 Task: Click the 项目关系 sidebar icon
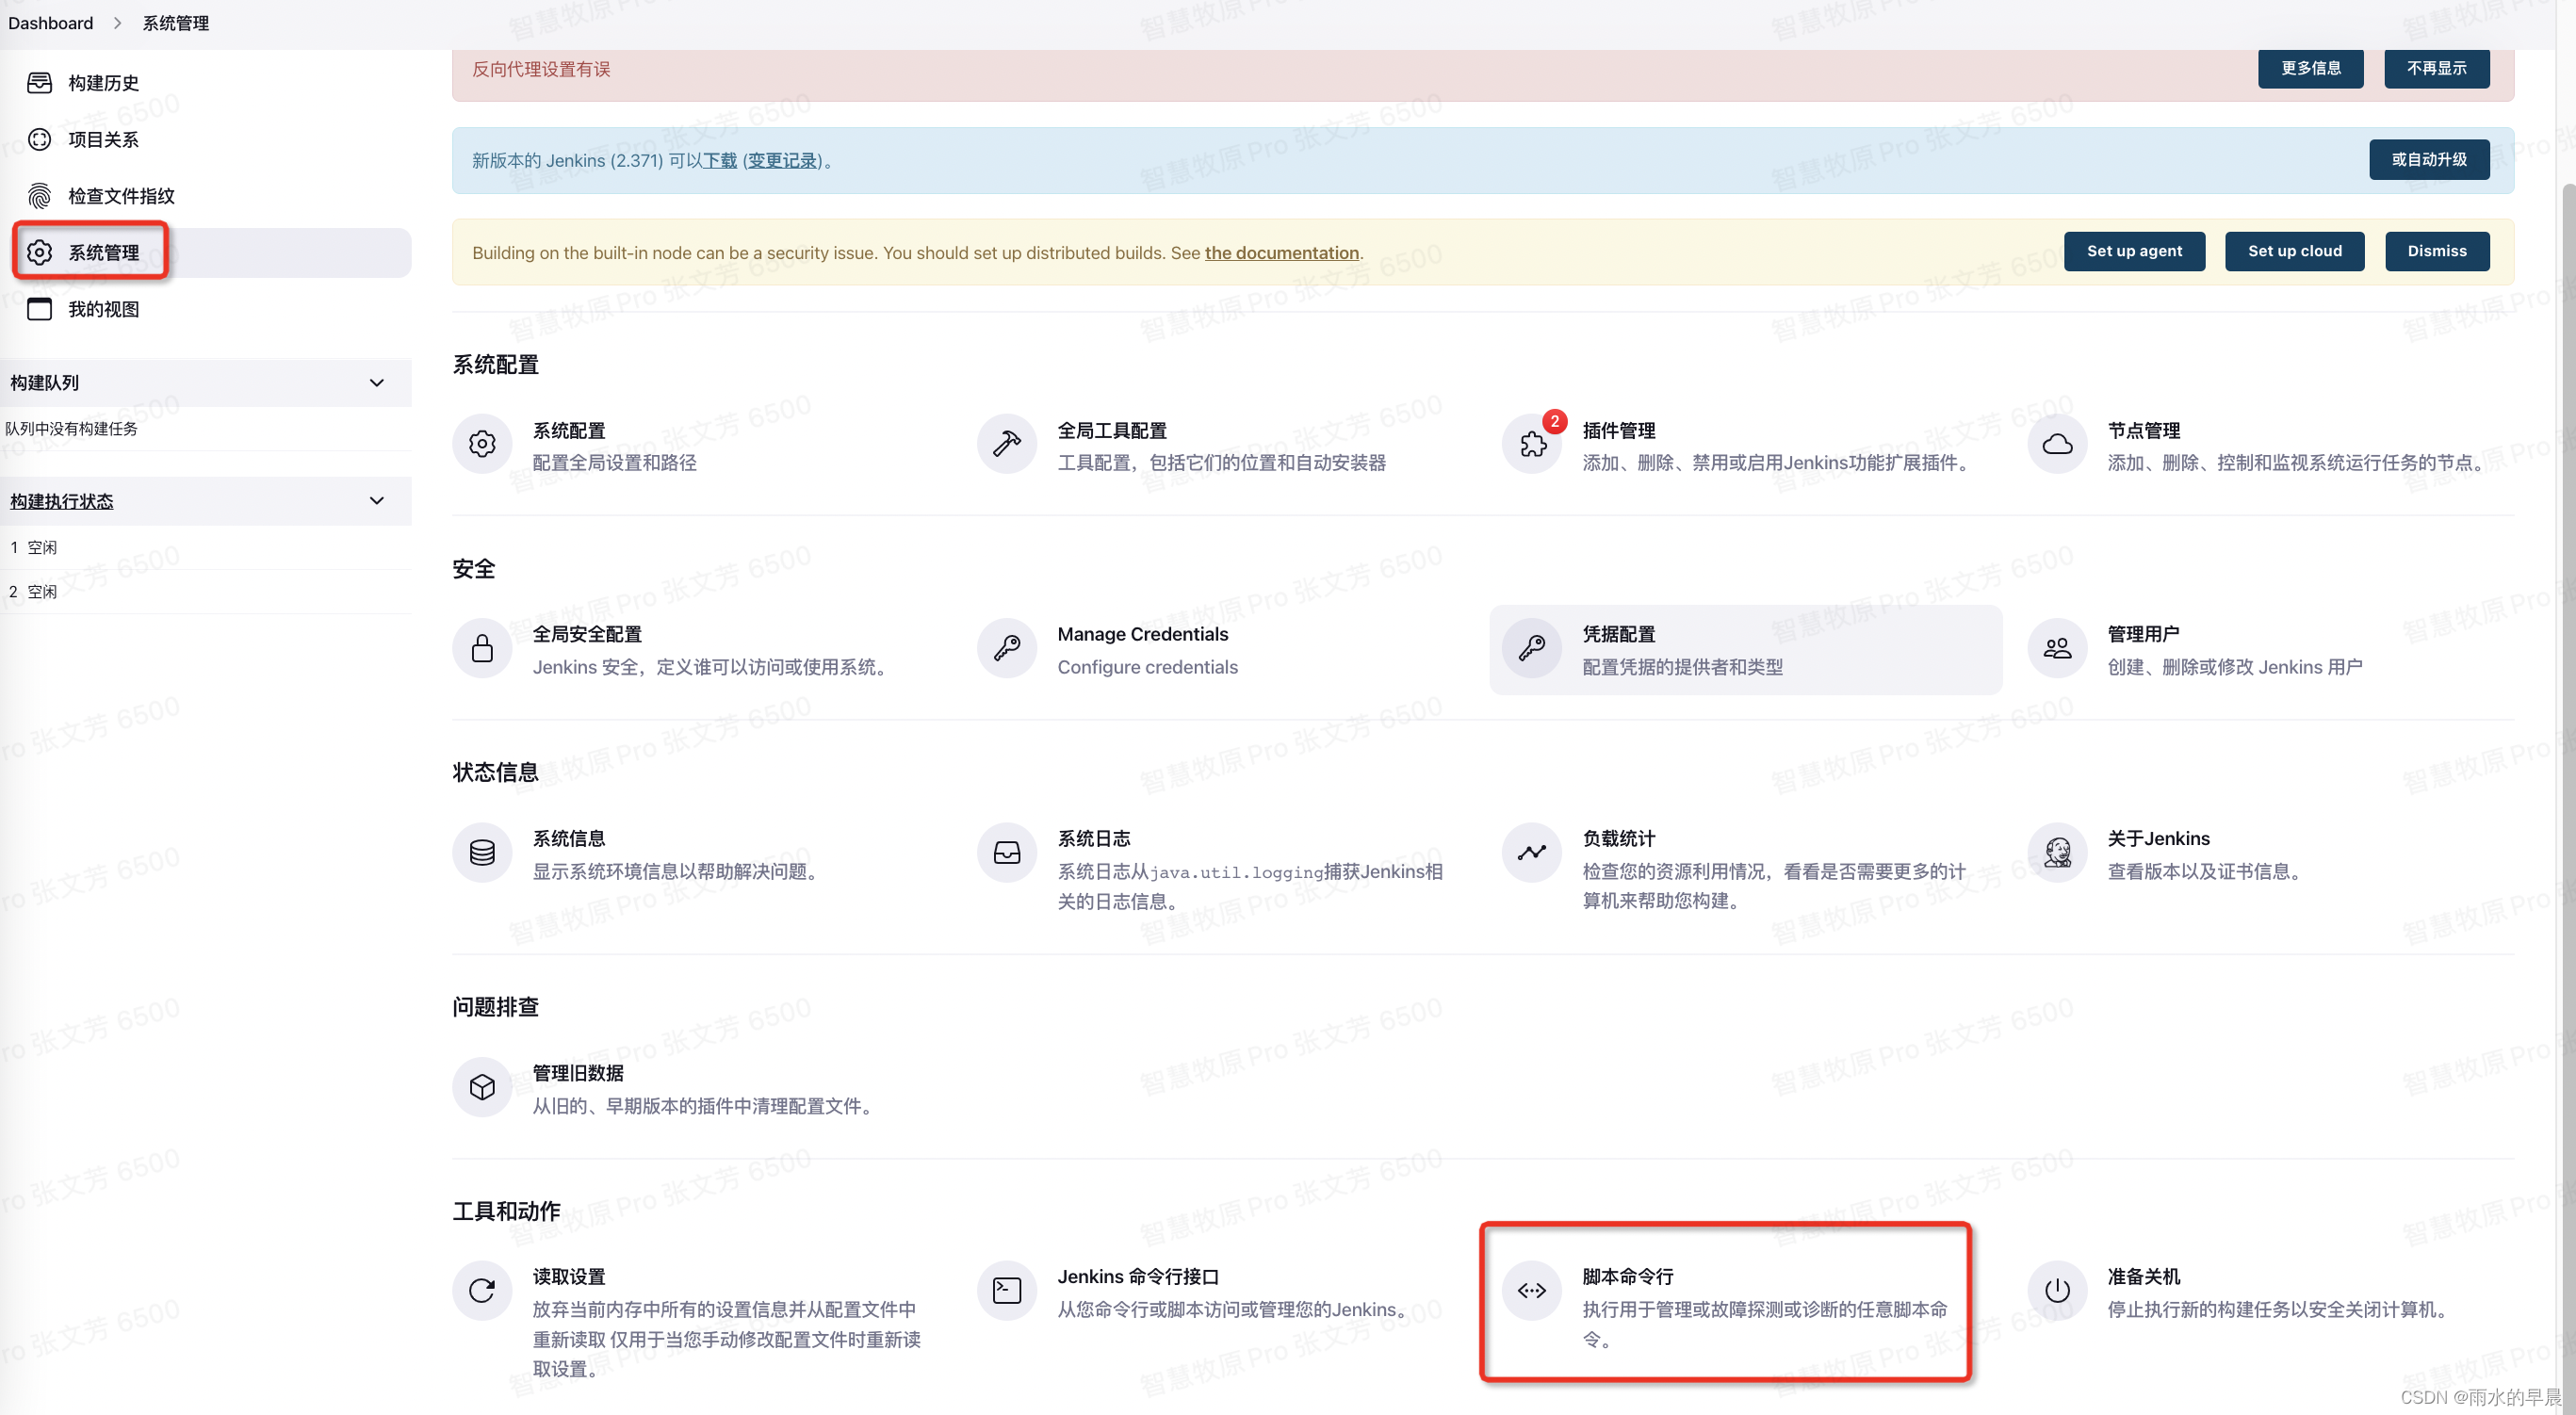click(x=39, y=139)
